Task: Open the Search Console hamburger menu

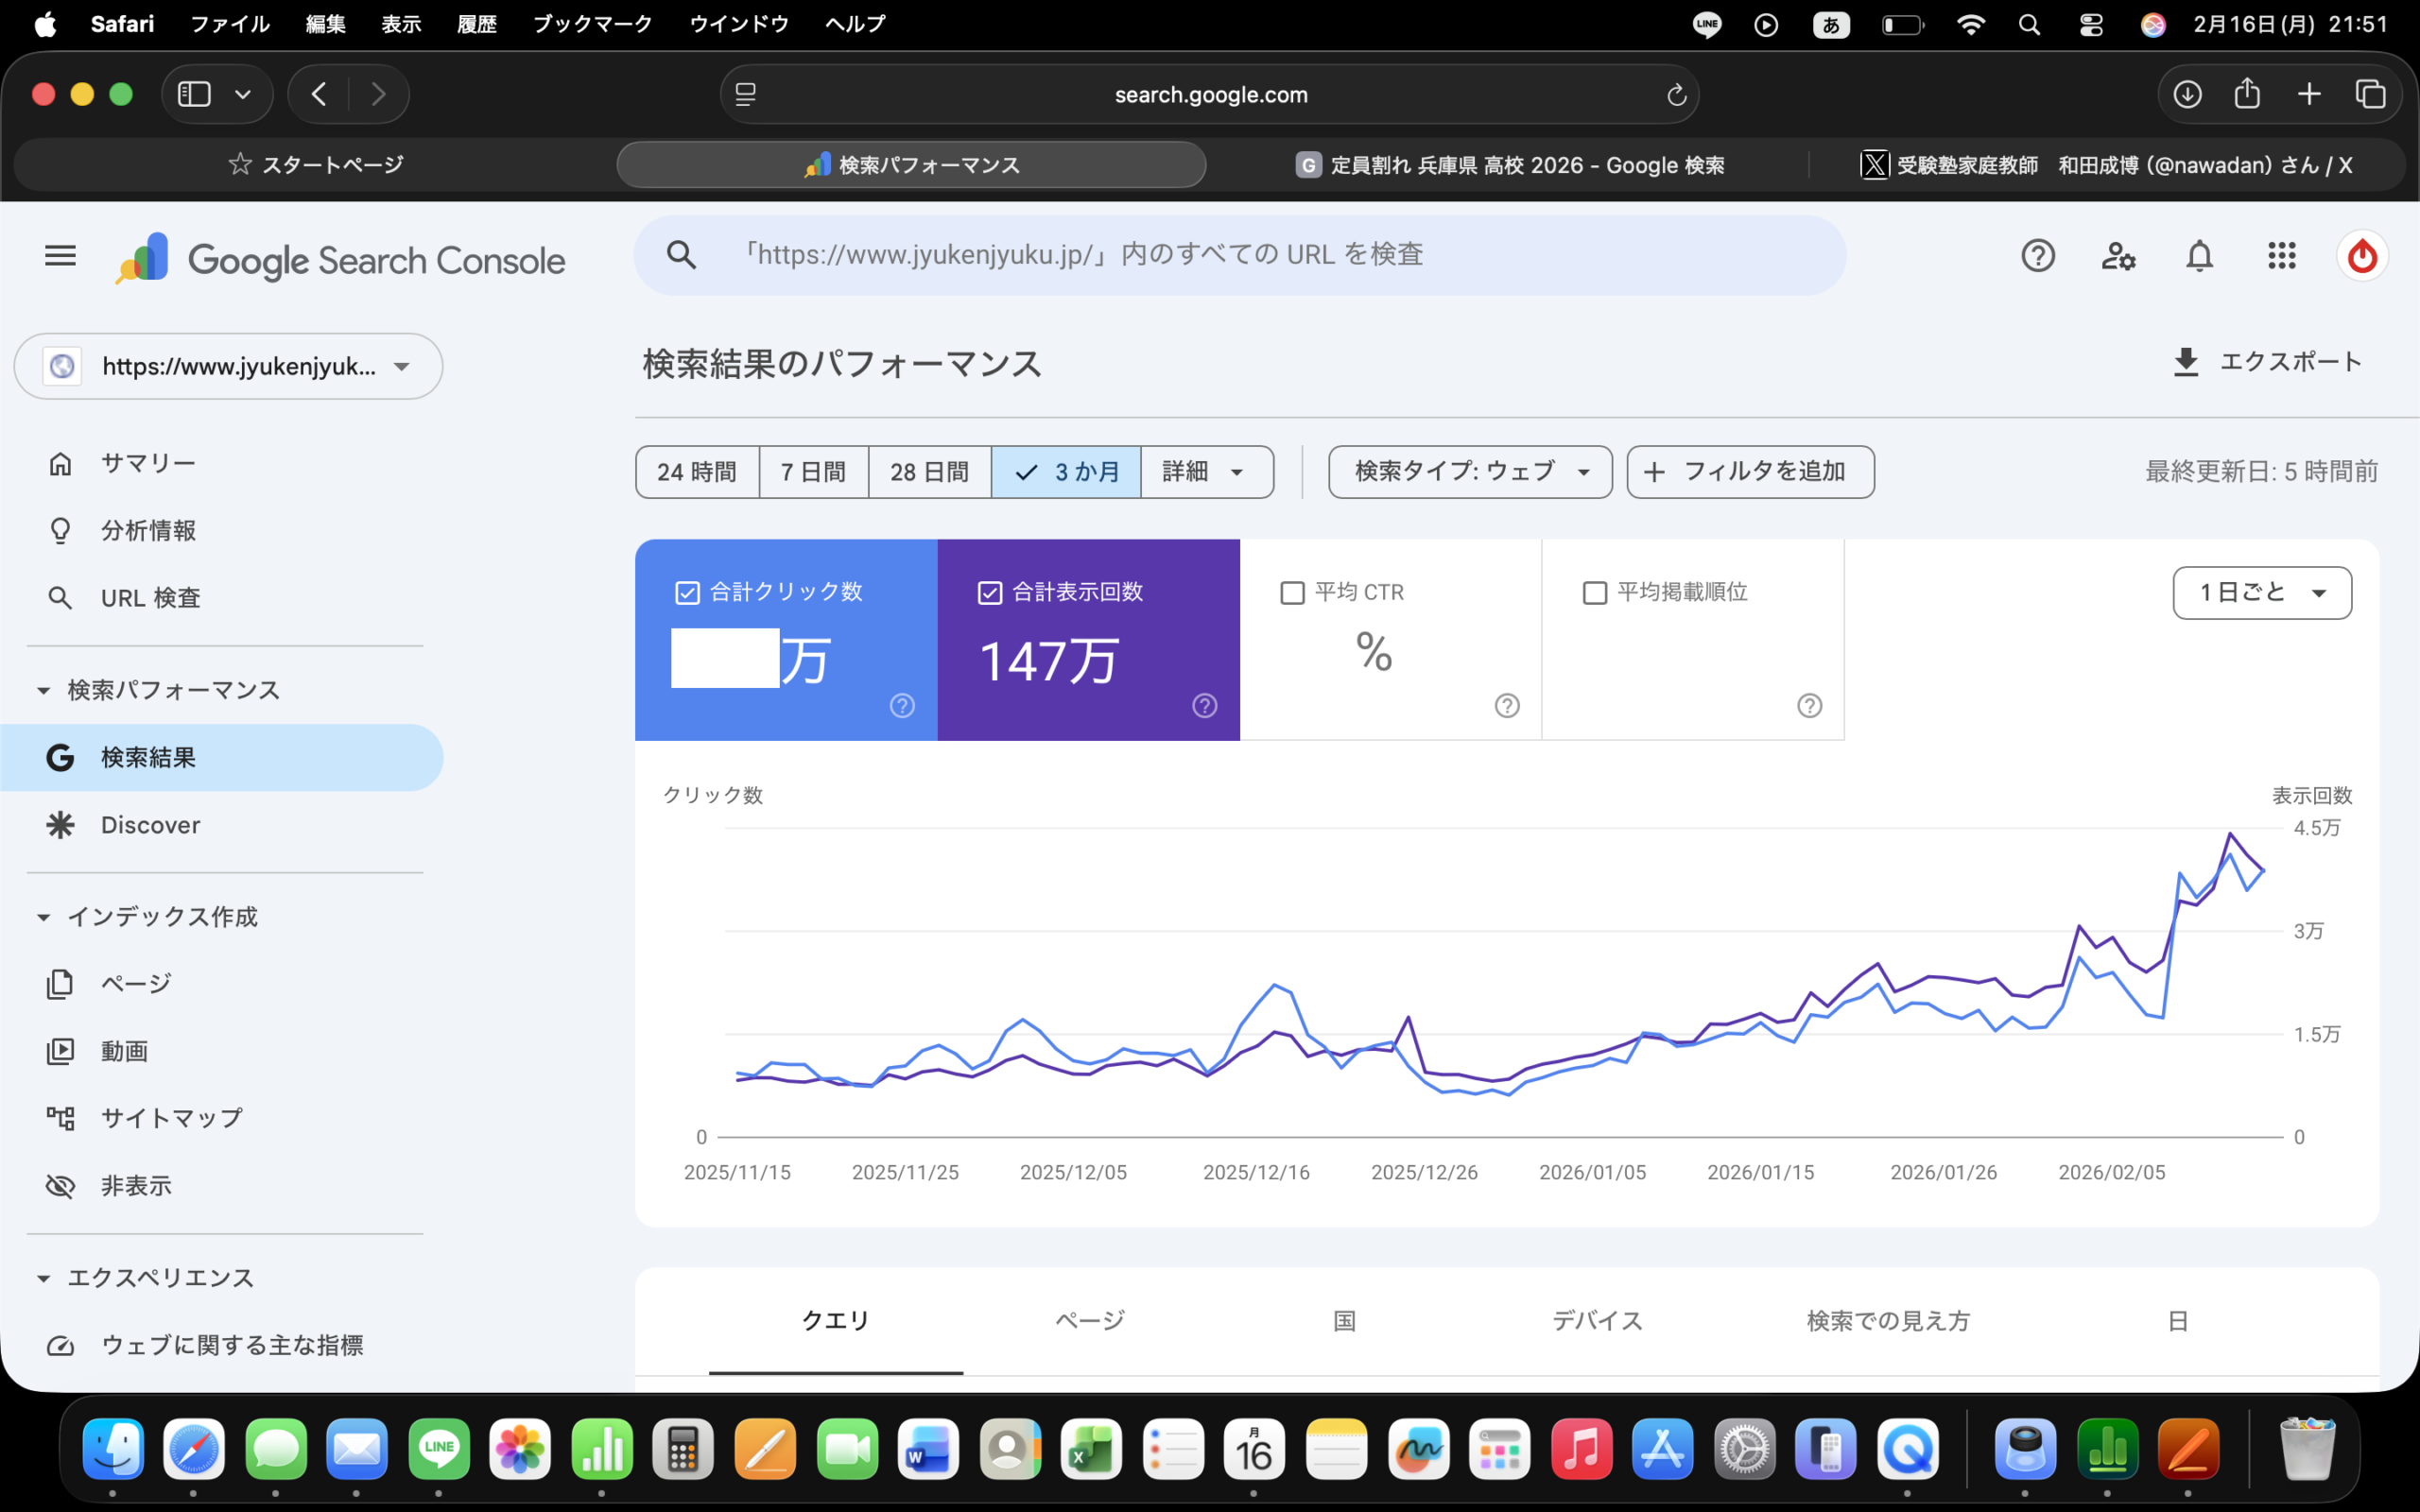Action: (x=60, y=256)
